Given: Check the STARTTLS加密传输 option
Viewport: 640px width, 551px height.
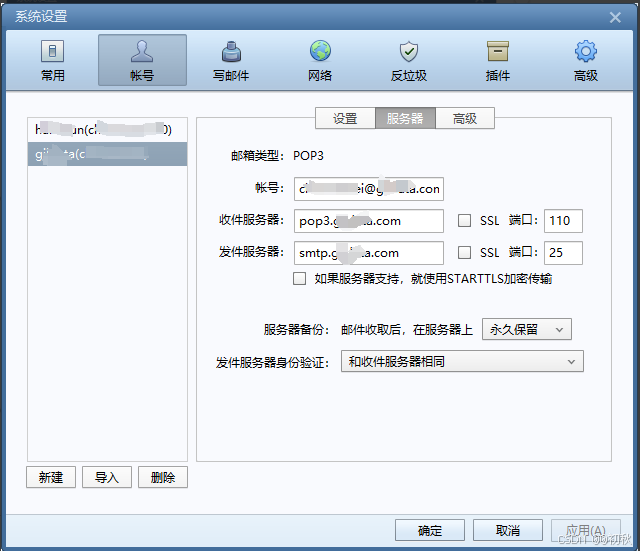Looking at the screenshot, I should click(299, 279).
